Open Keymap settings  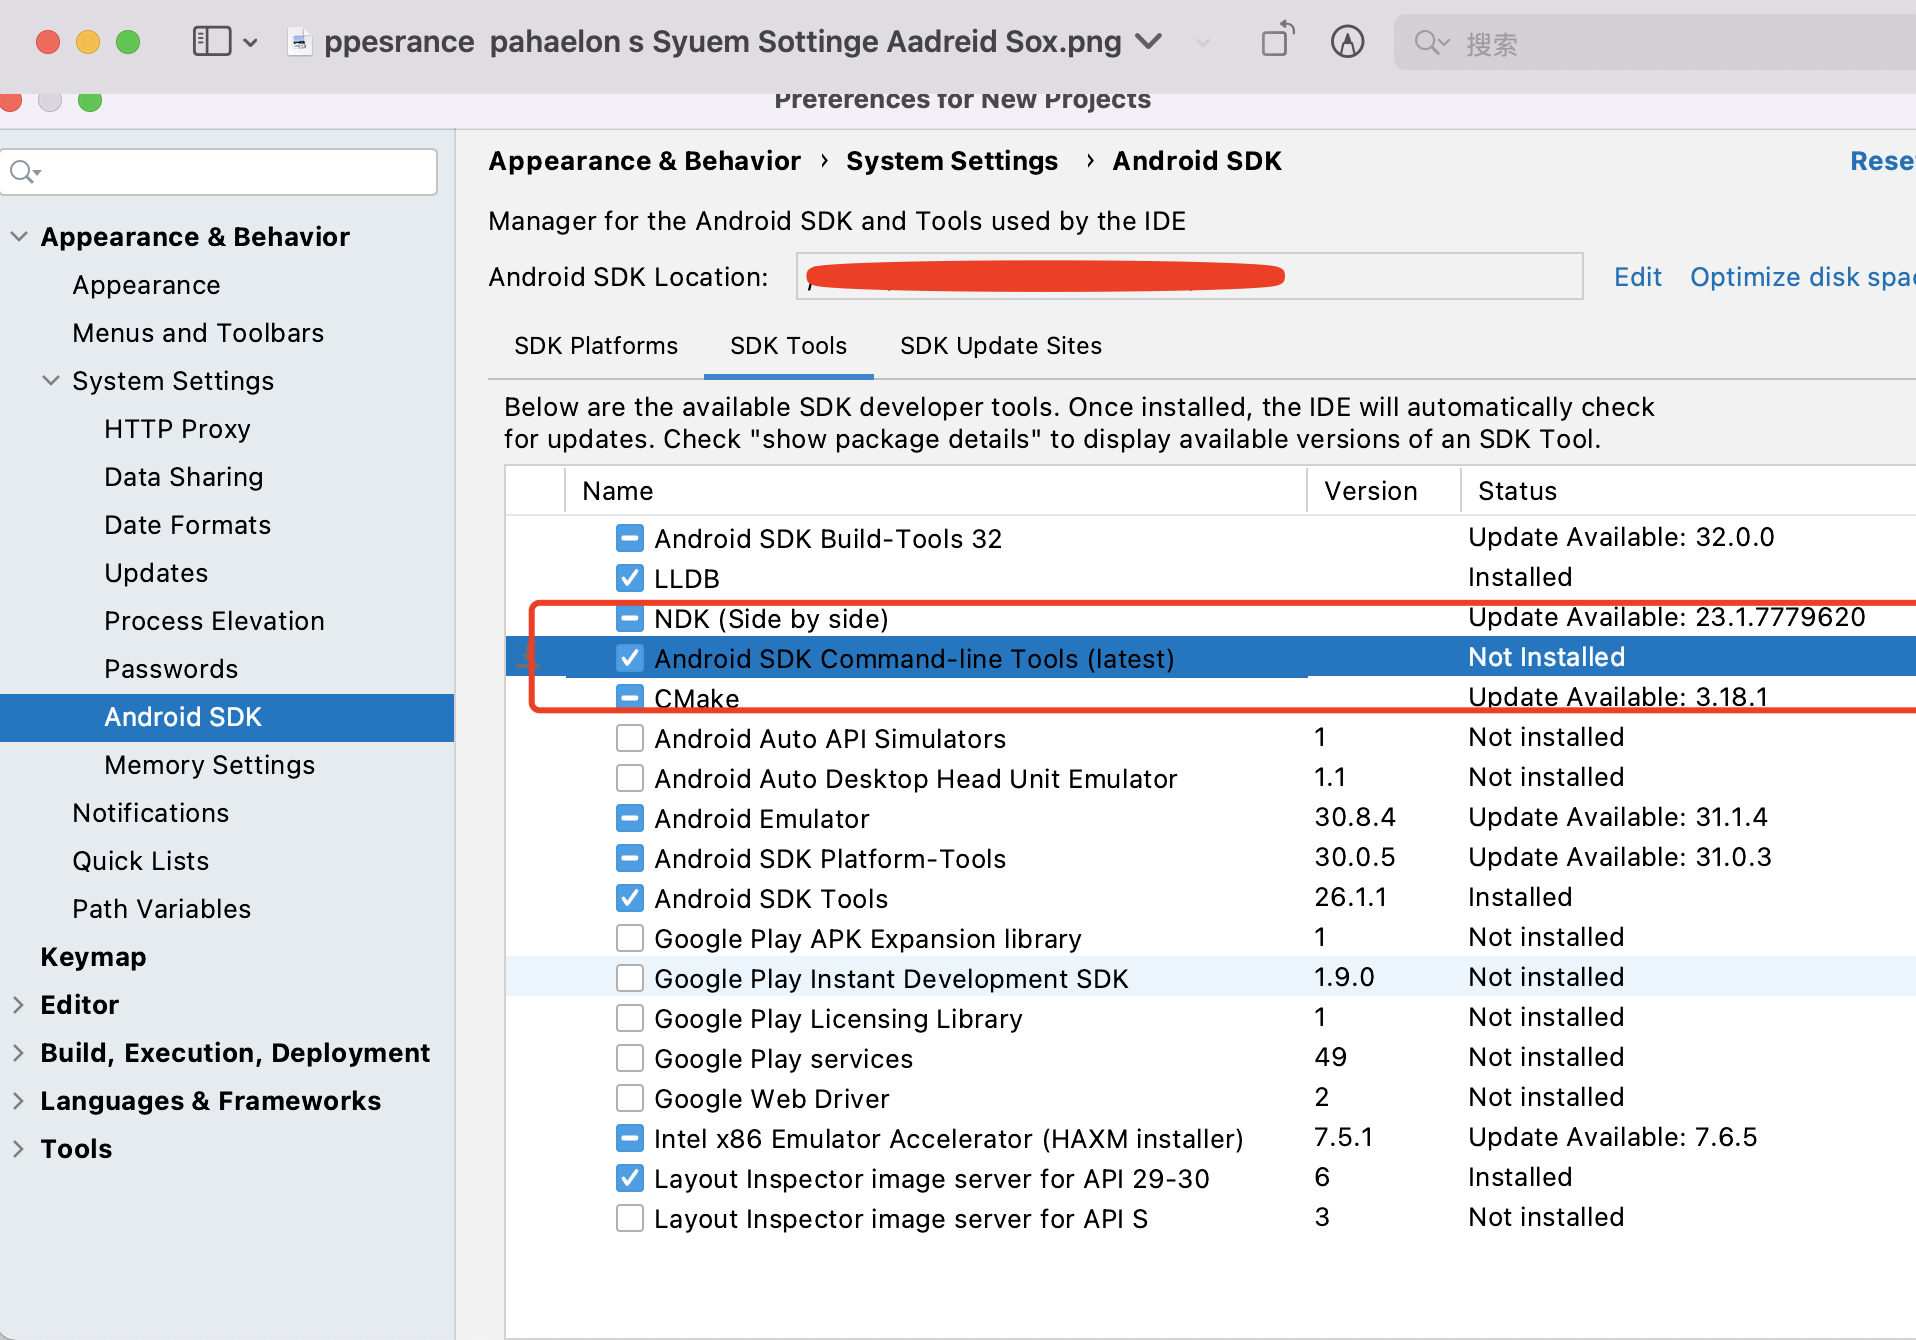coord(93,957)
